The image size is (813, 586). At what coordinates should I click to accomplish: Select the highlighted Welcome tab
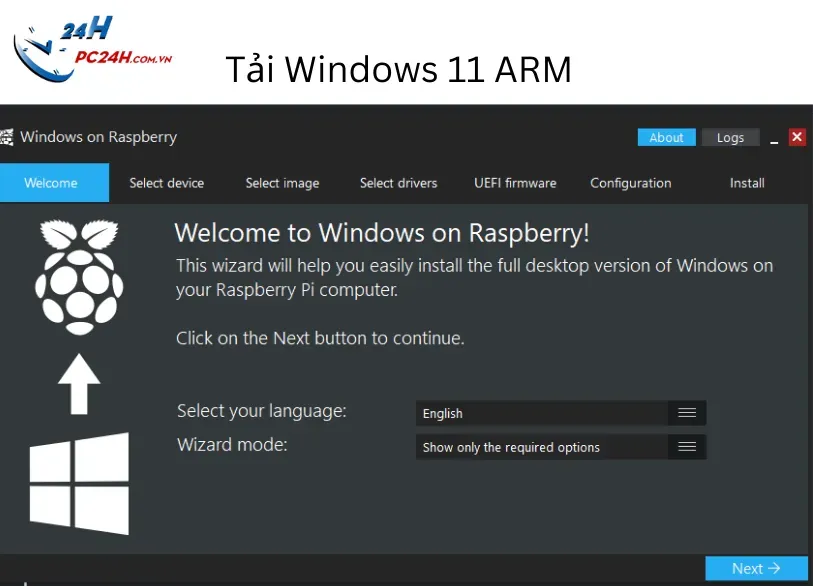point(54,183)
